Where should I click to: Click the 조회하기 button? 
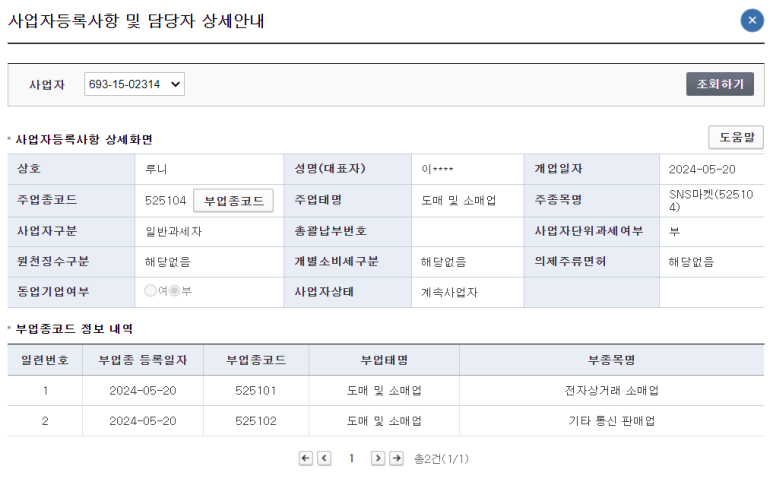[720, 84]
